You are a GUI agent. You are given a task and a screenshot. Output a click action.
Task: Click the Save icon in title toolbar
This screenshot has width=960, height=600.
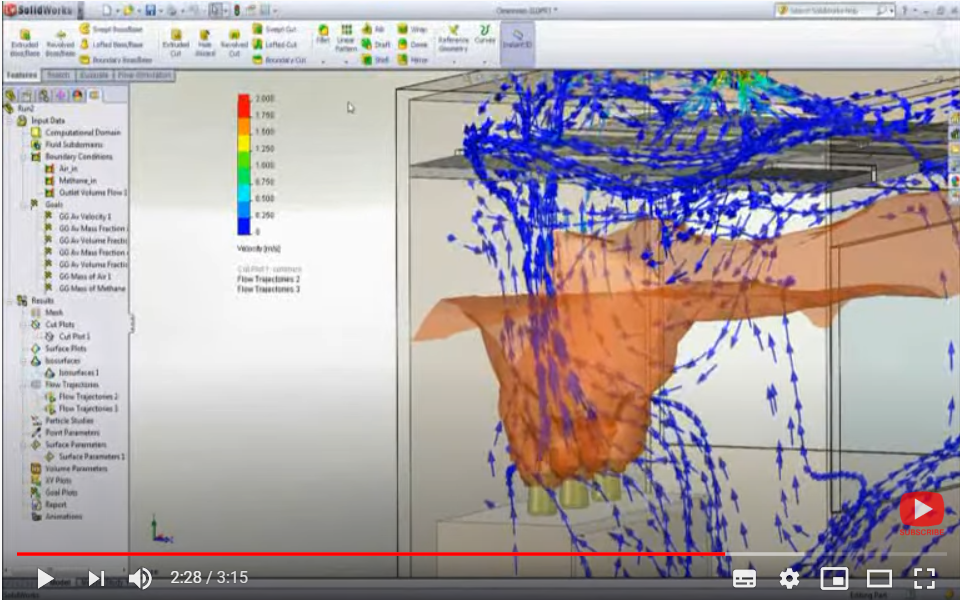point(151,10)
